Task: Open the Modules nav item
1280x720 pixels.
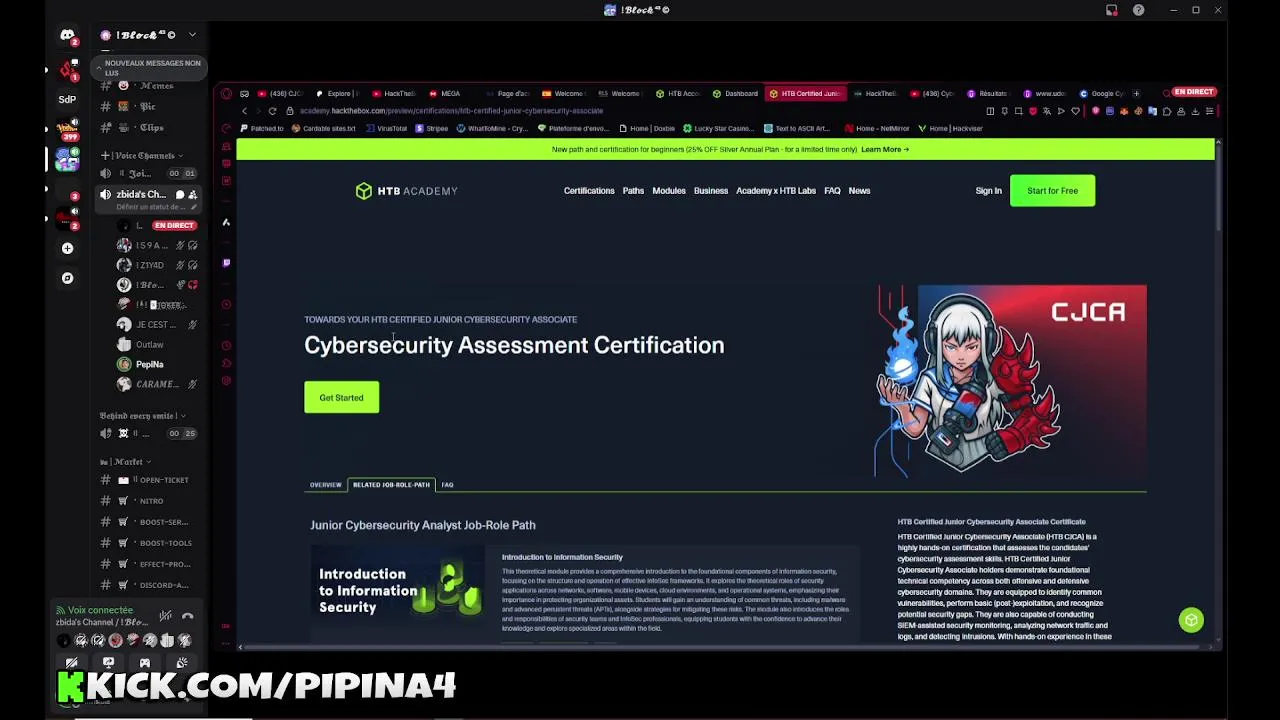Action: [669, 191]
